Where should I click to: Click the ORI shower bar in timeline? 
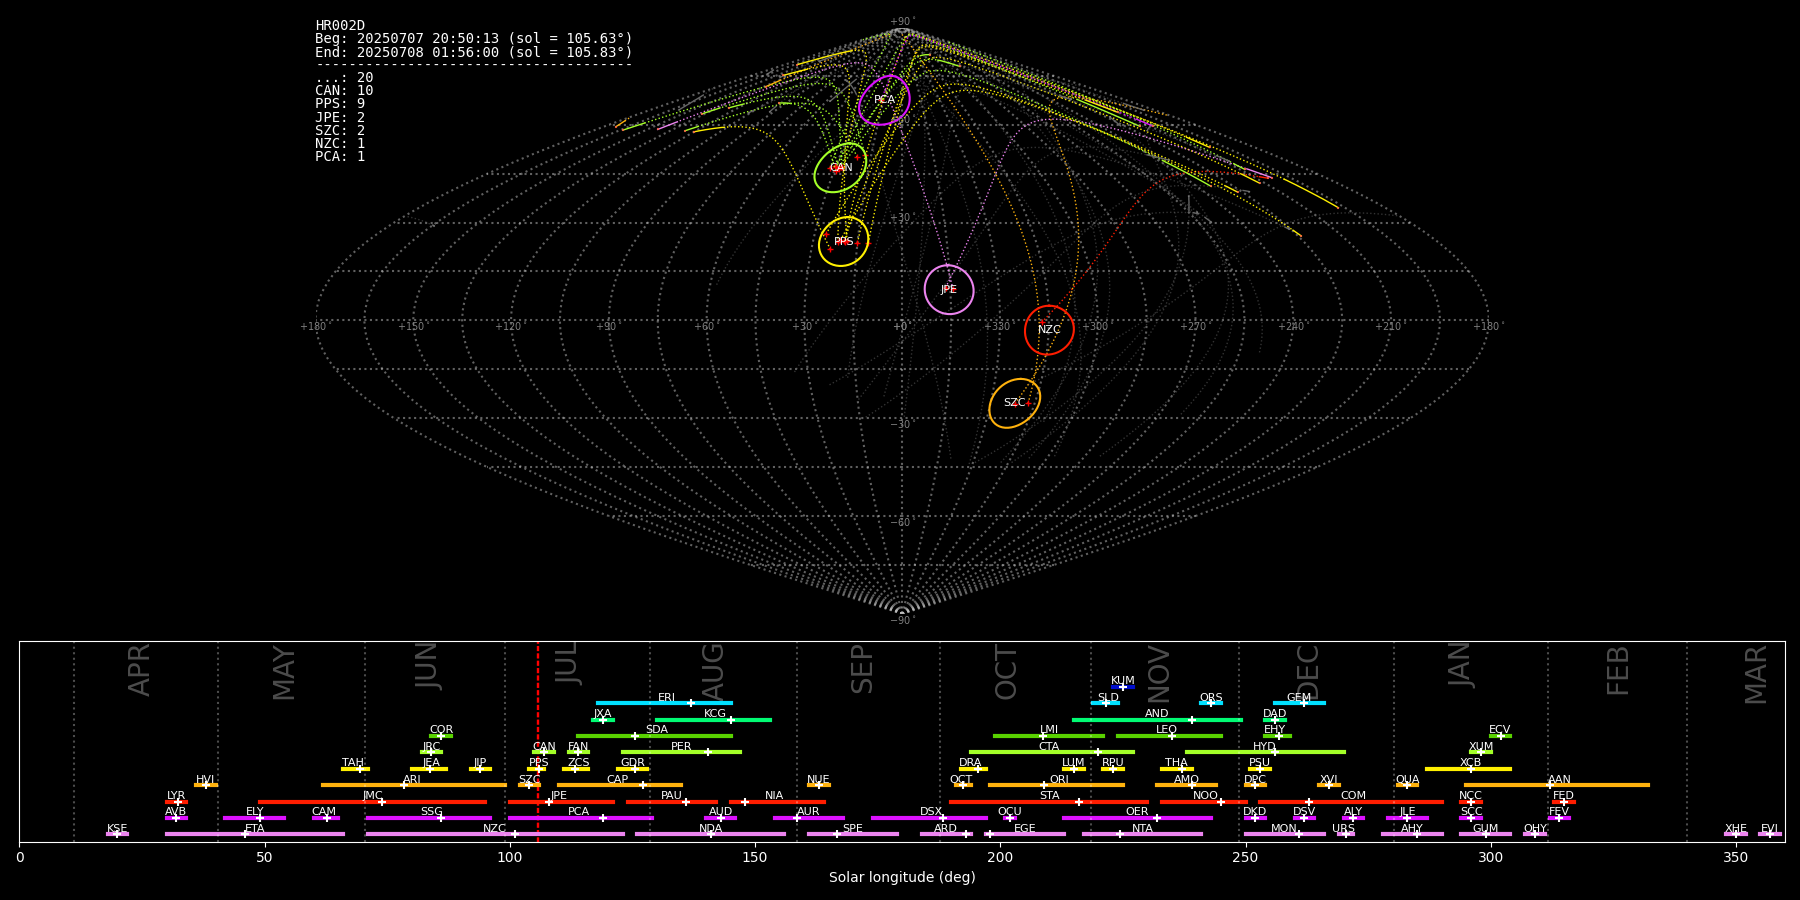click(1056, 785)
